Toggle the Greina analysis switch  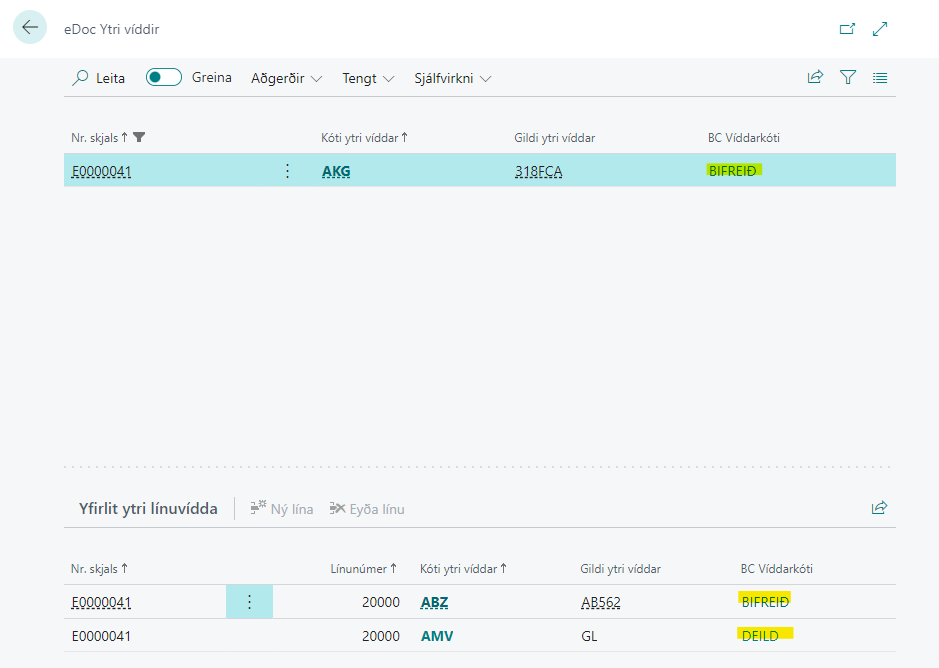point(164,78)
